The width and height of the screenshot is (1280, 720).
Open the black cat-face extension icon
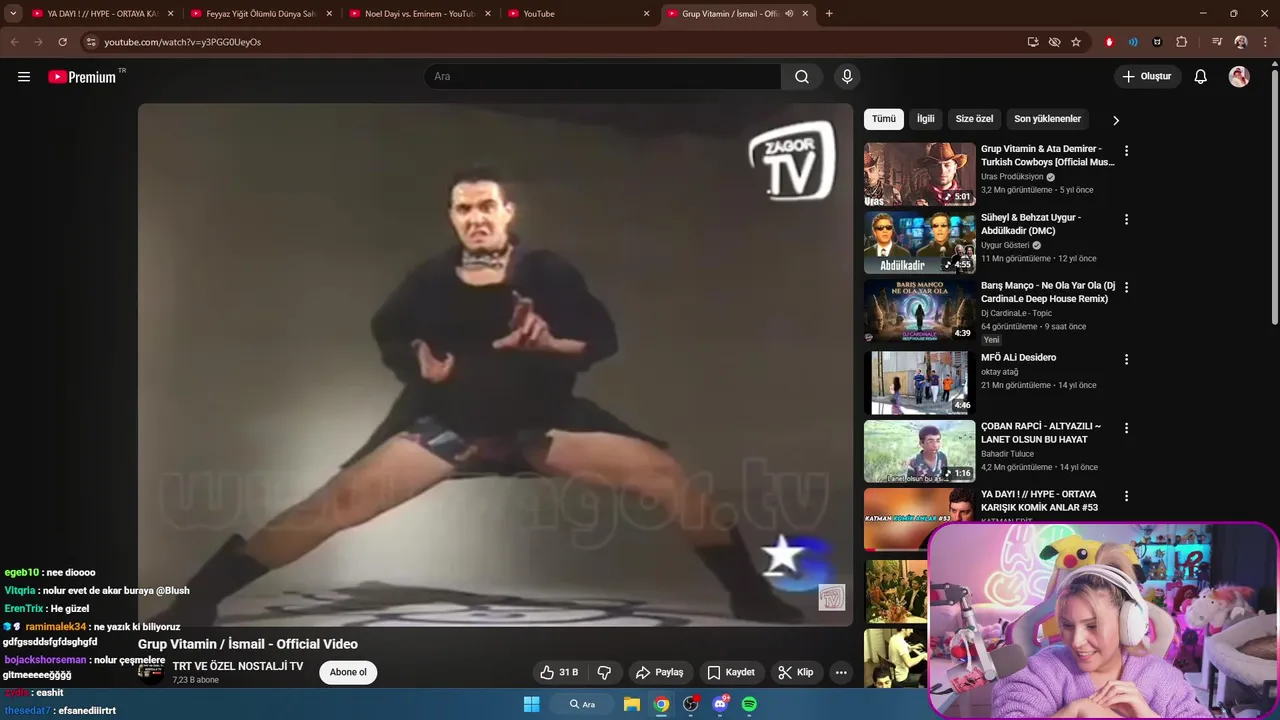pyautogui.click(x=1157, y=42)
